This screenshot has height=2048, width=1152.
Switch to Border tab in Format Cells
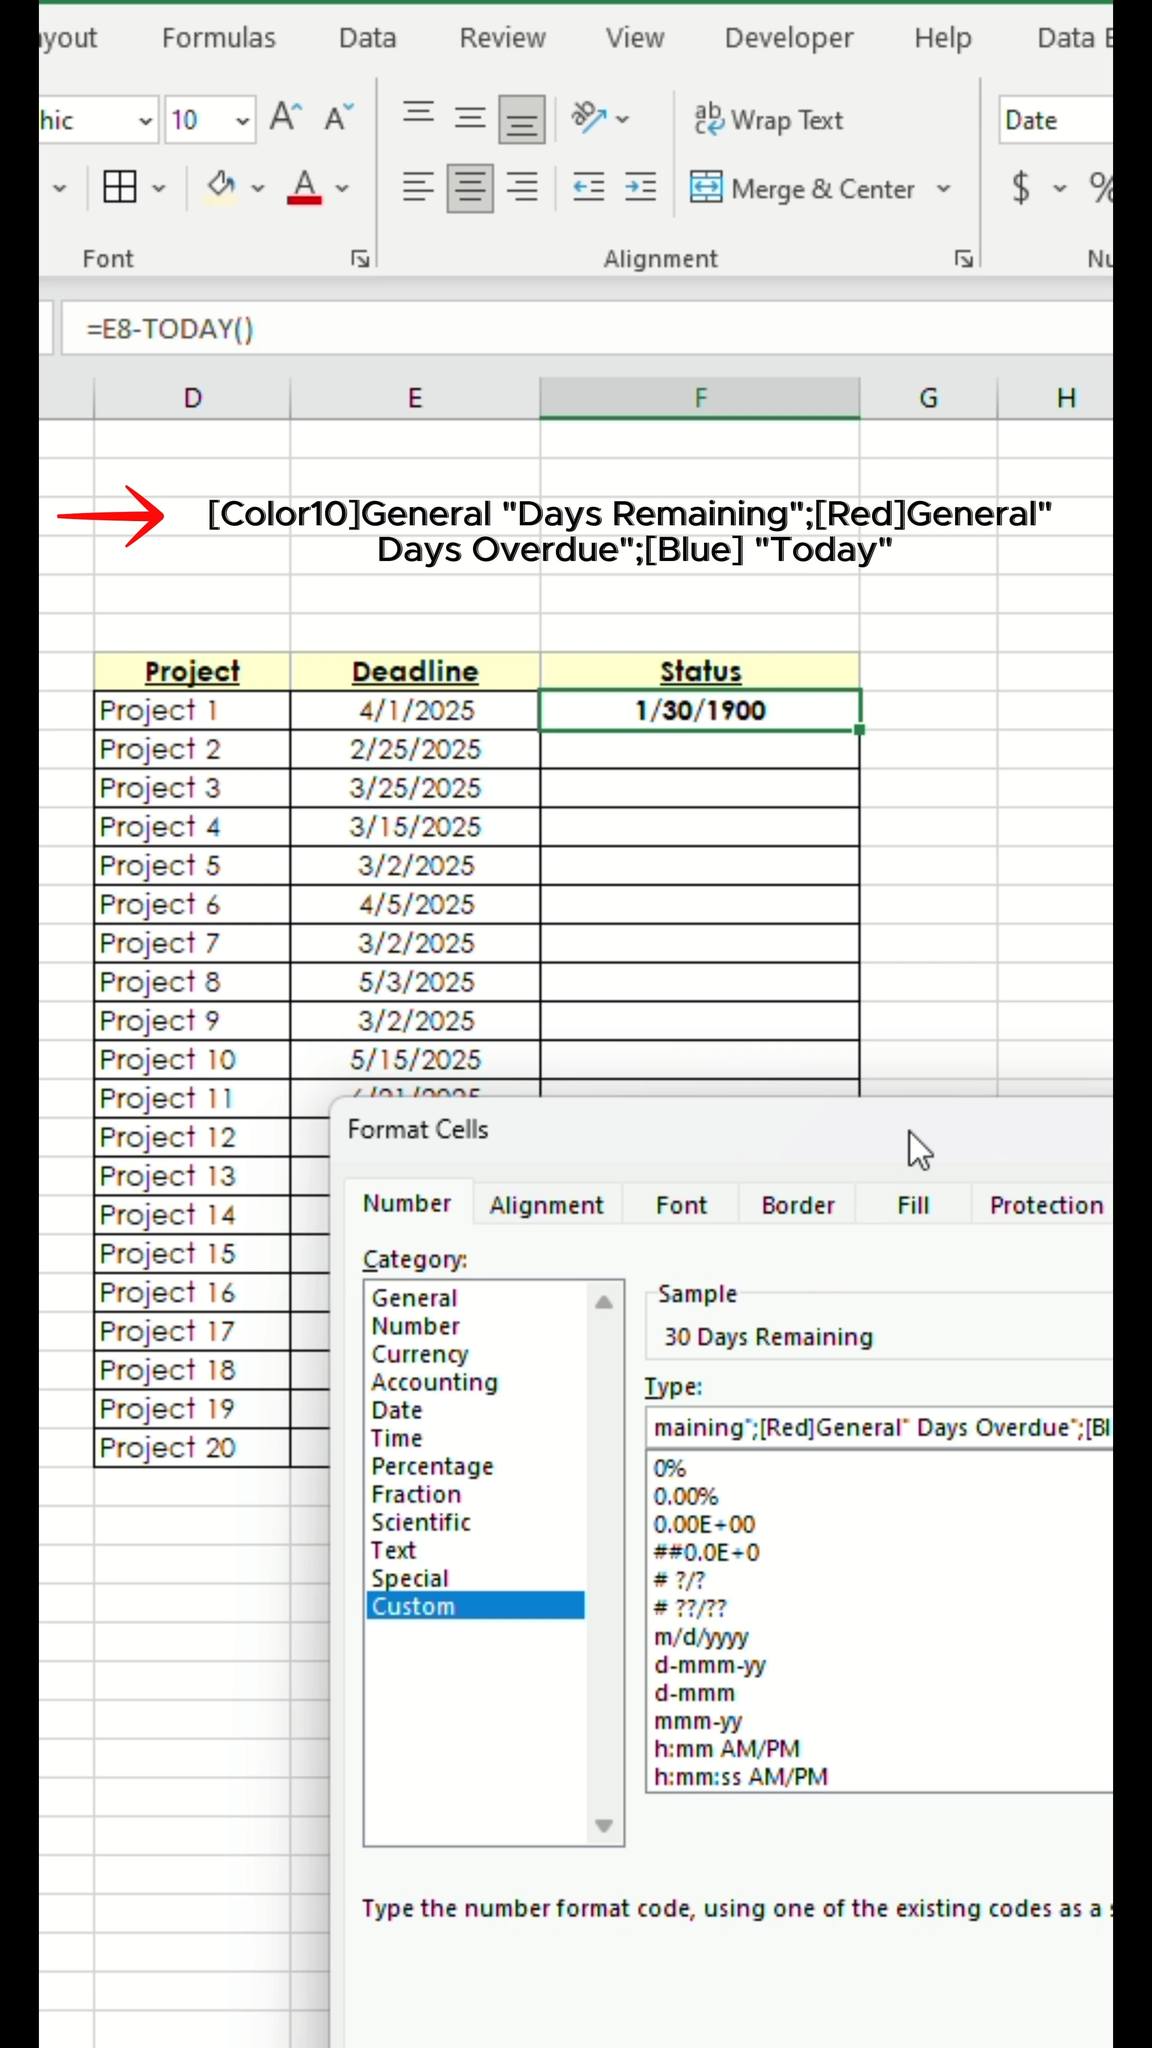pyautogui.click(x=798, y=1205)
